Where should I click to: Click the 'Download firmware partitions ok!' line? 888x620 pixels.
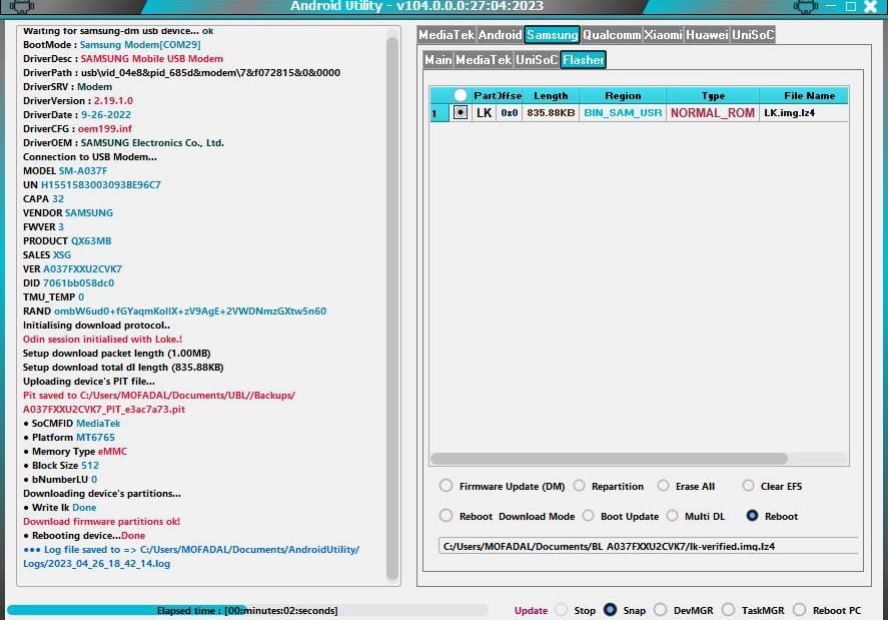click(x=101, y=521)
